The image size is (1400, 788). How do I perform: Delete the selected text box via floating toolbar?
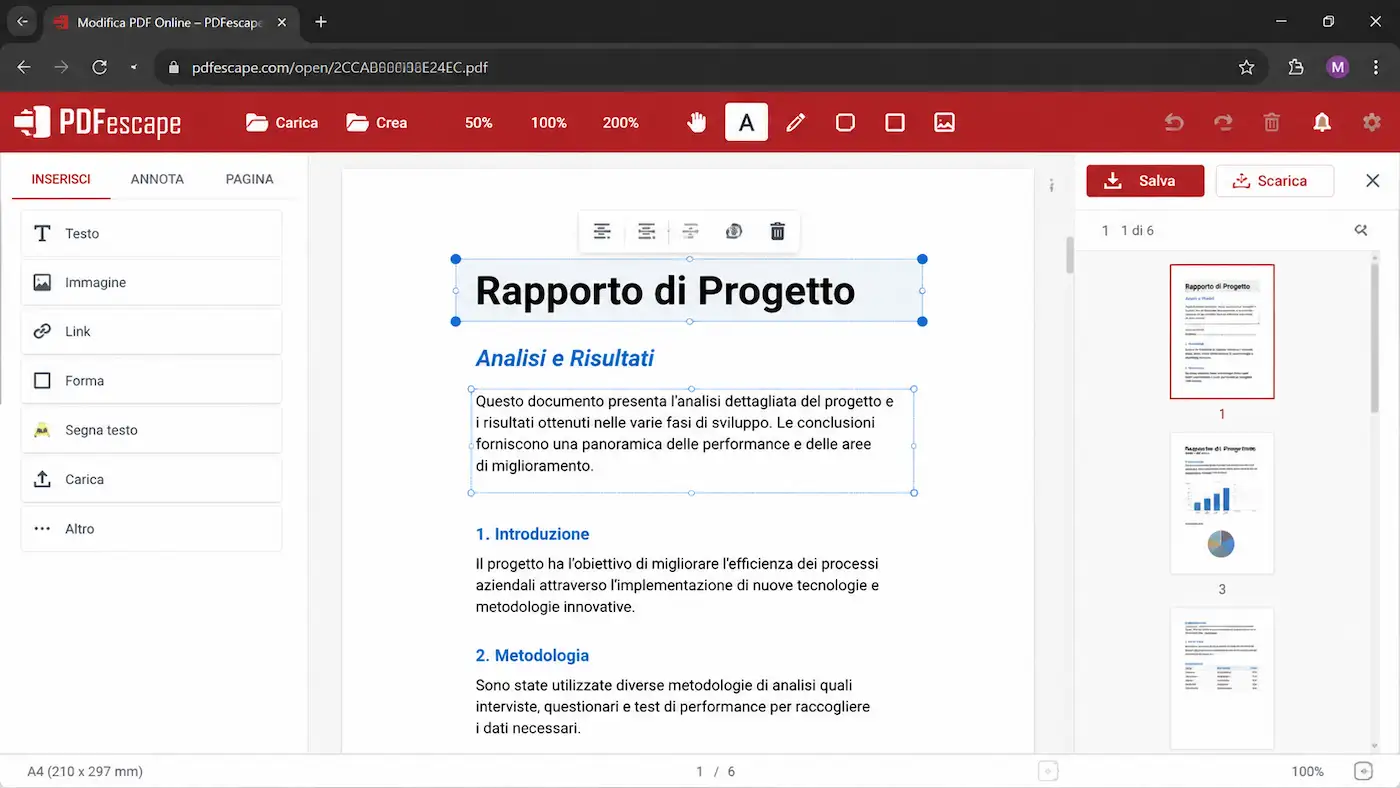[777, 232]
